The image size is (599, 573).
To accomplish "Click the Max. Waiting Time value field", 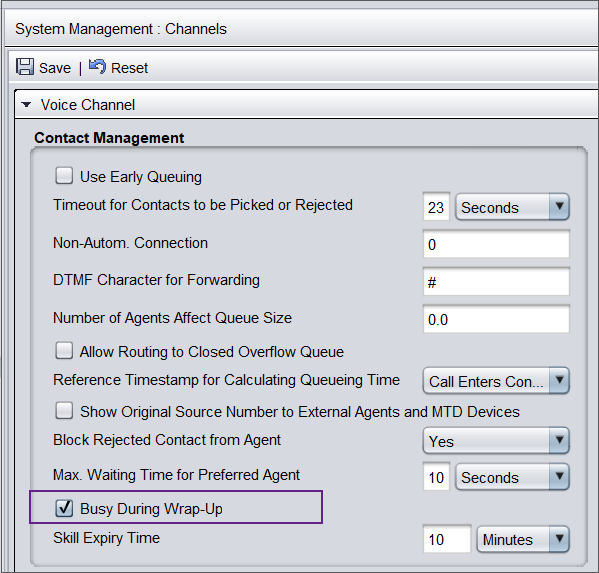I will click(436, 477).
